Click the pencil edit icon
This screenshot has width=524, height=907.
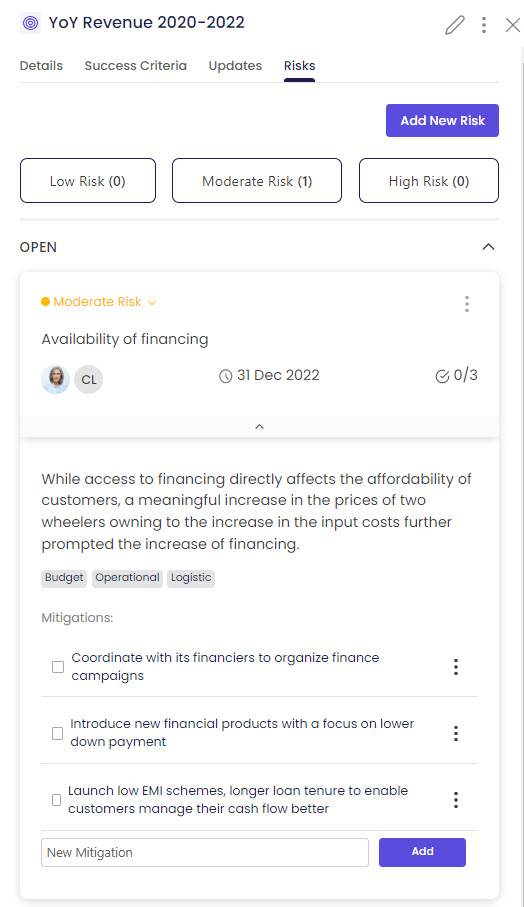[455, 25]
